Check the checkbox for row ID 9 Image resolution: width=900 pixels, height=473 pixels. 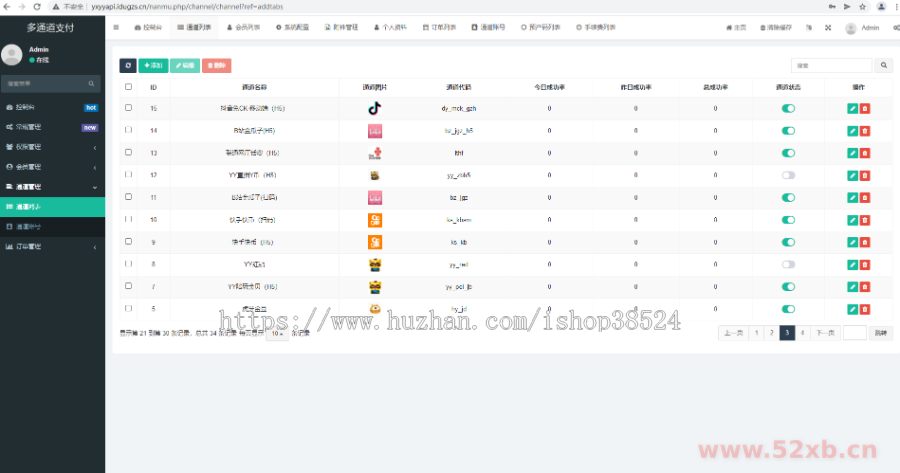pos(128,242)
